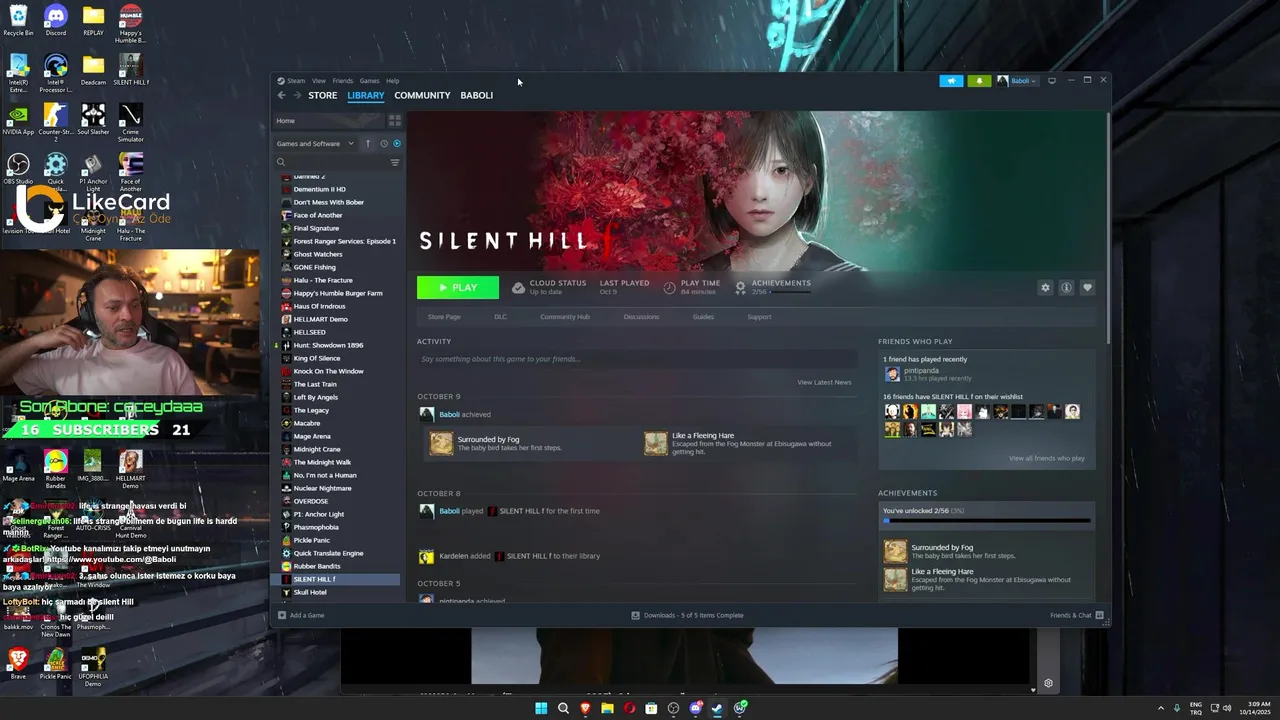This screenshot has height=720, width=1280.
Task: Open the green notifications bell
Action: click(x=979, y=81)
